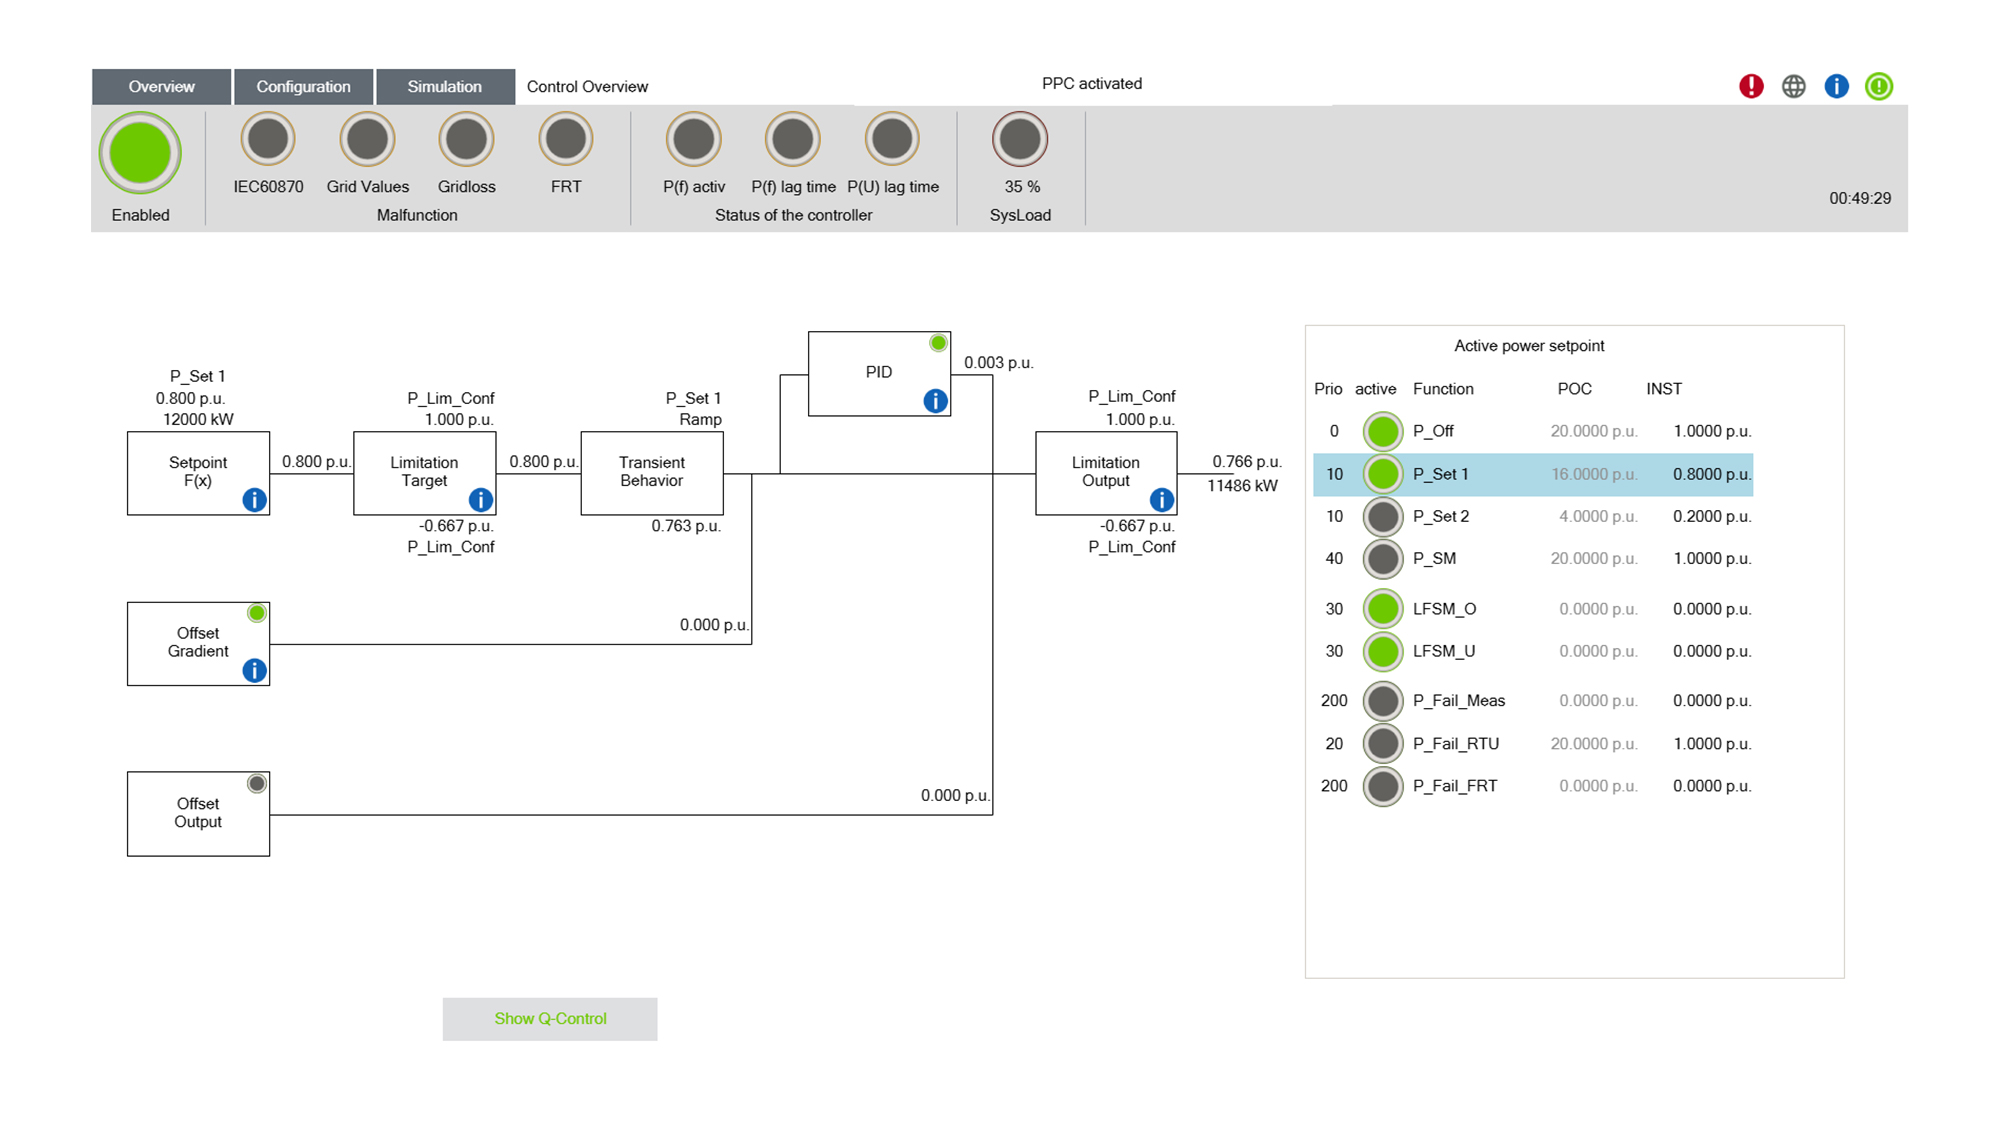This screenshot has width=2000, height=1125.
Task: Click the SysLoad 35 % indicator
Action: click(x=1020, y=139)
